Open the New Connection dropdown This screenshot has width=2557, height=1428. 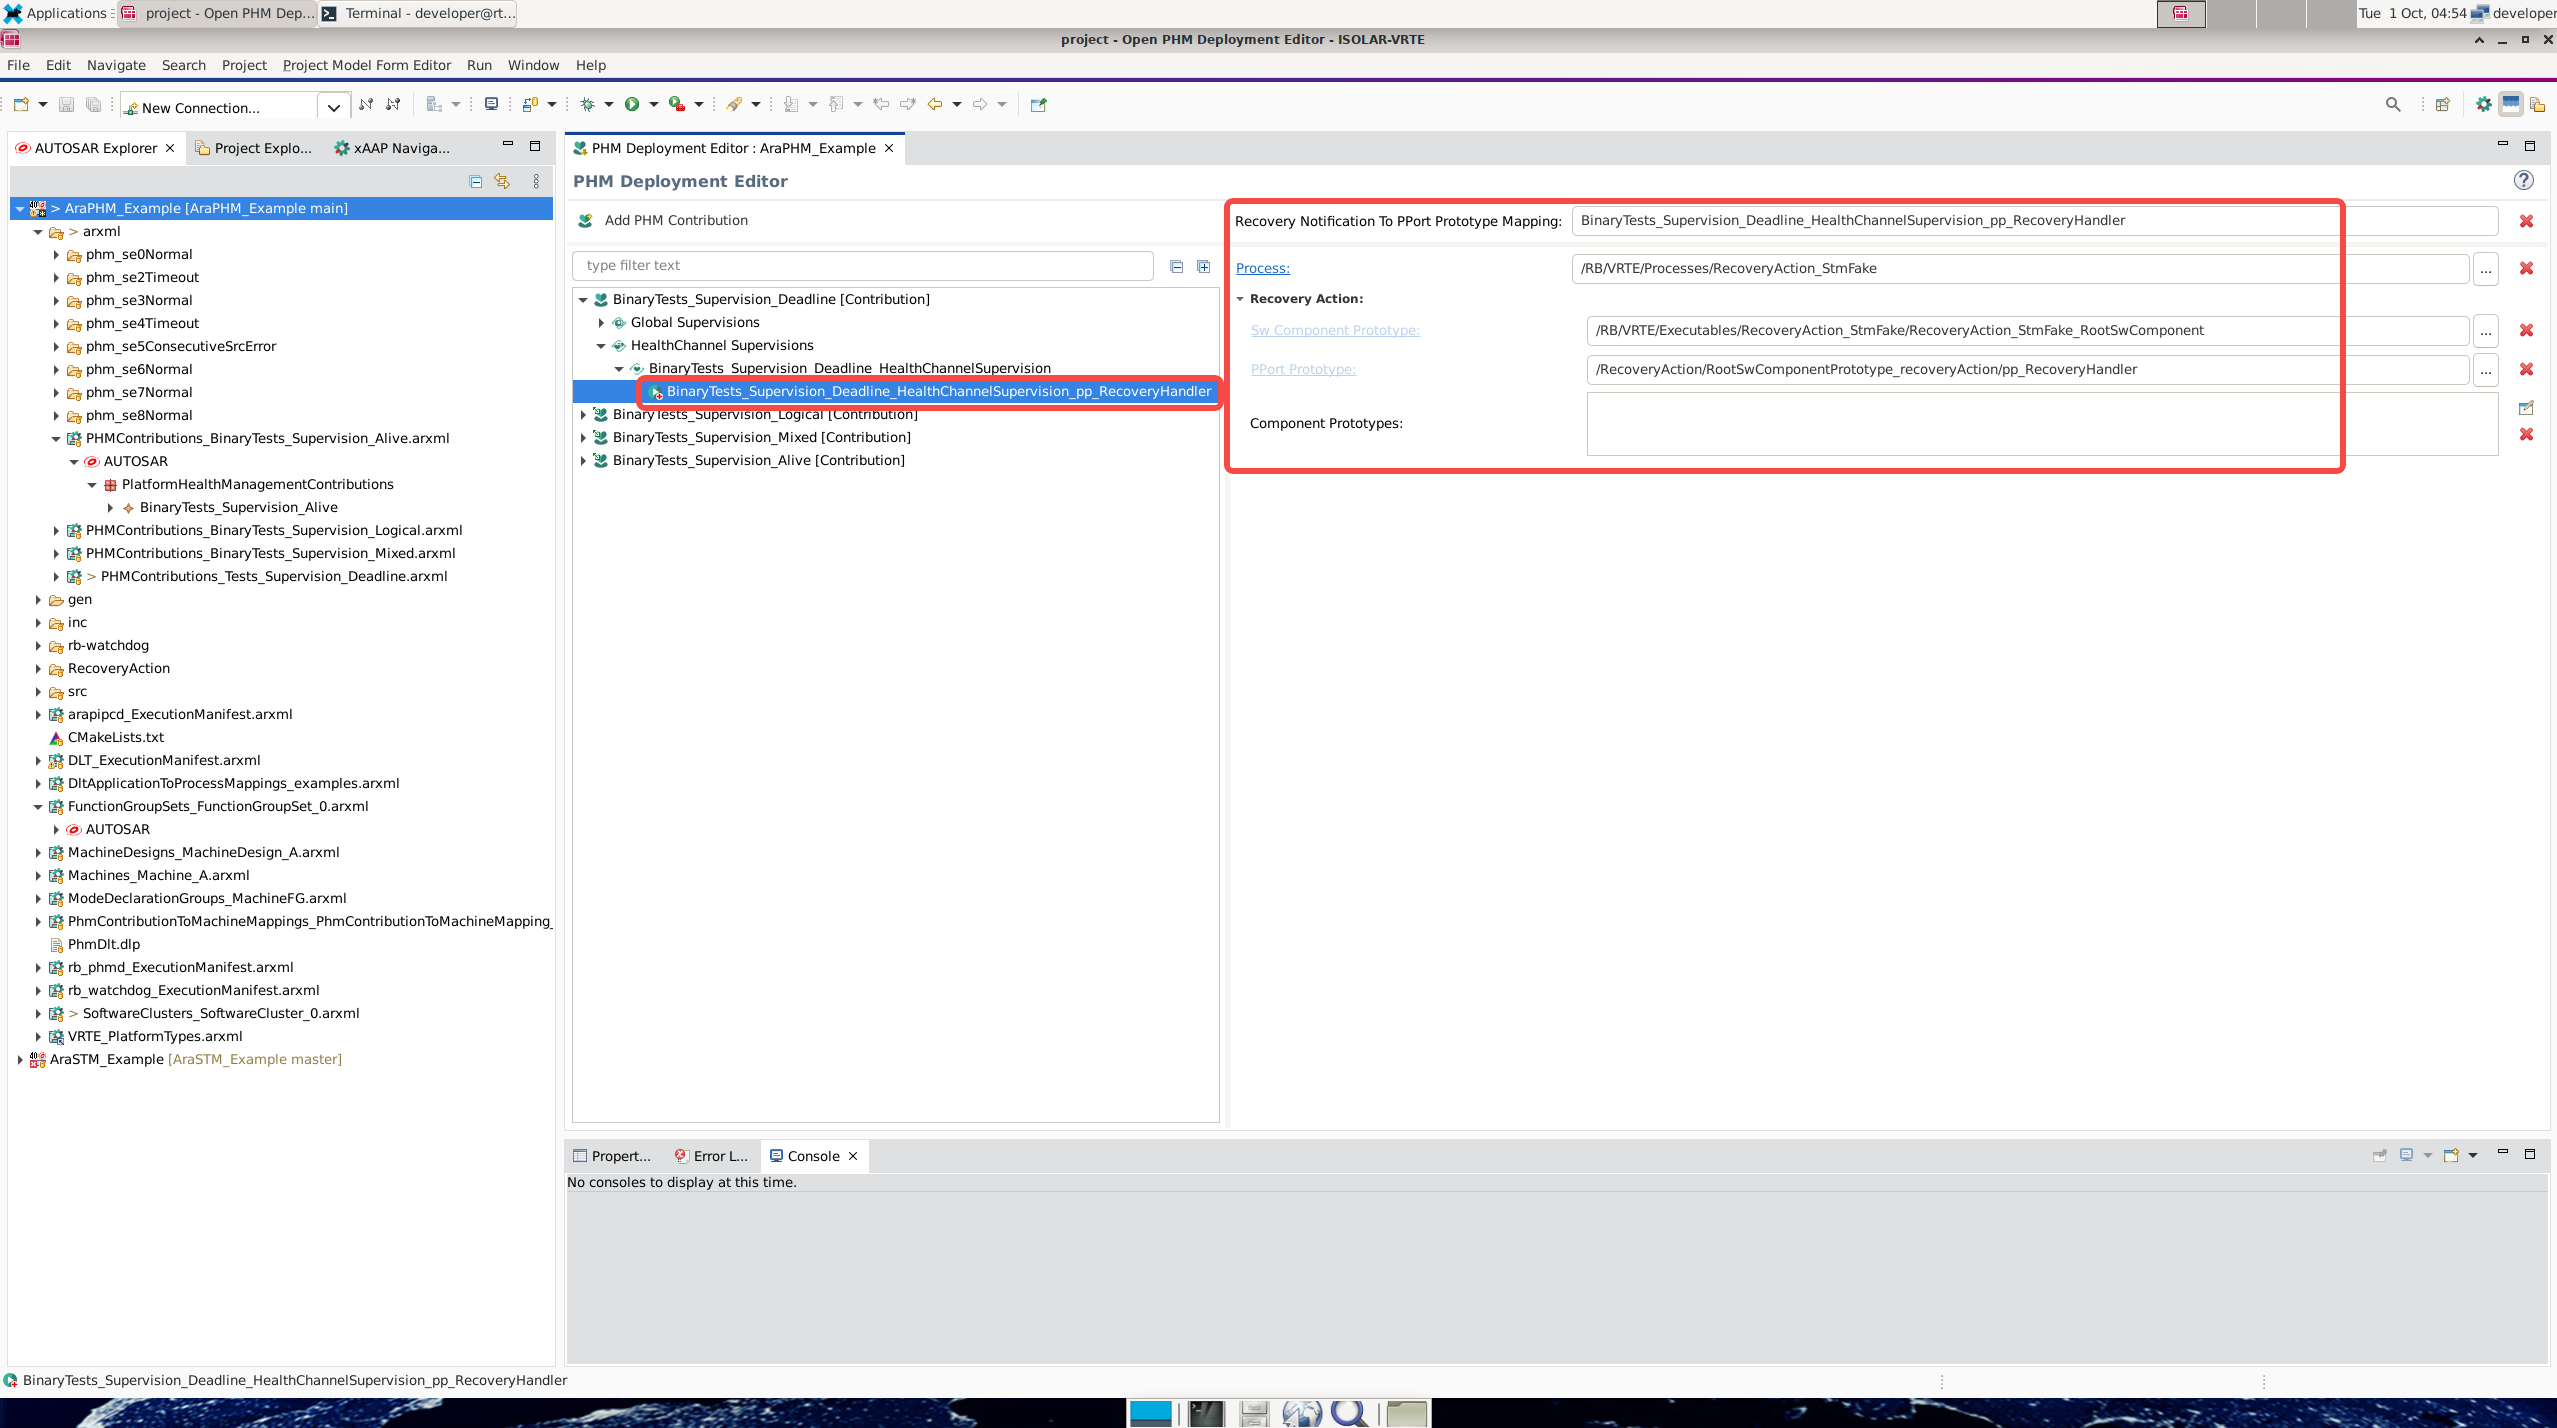point(333,107)
